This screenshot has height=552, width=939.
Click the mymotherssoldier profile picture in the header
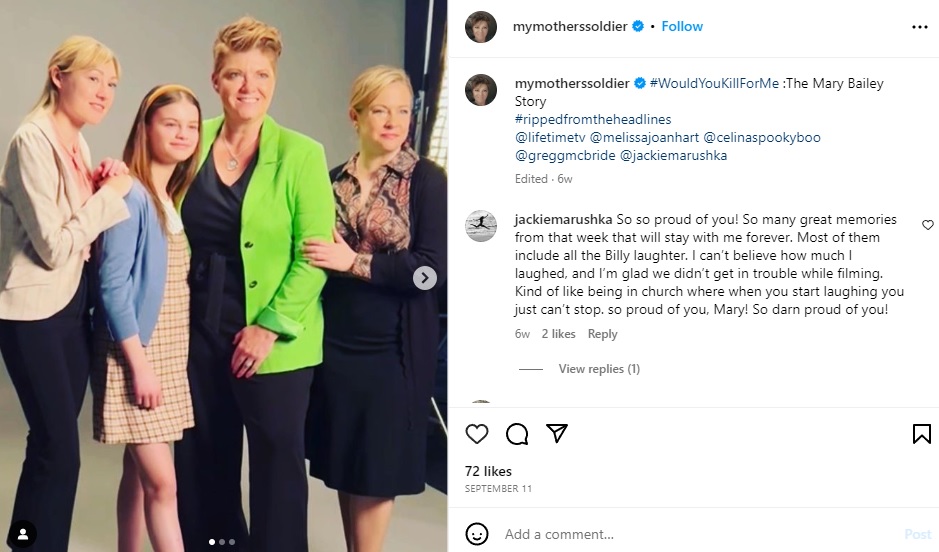(x=481, y=27)
